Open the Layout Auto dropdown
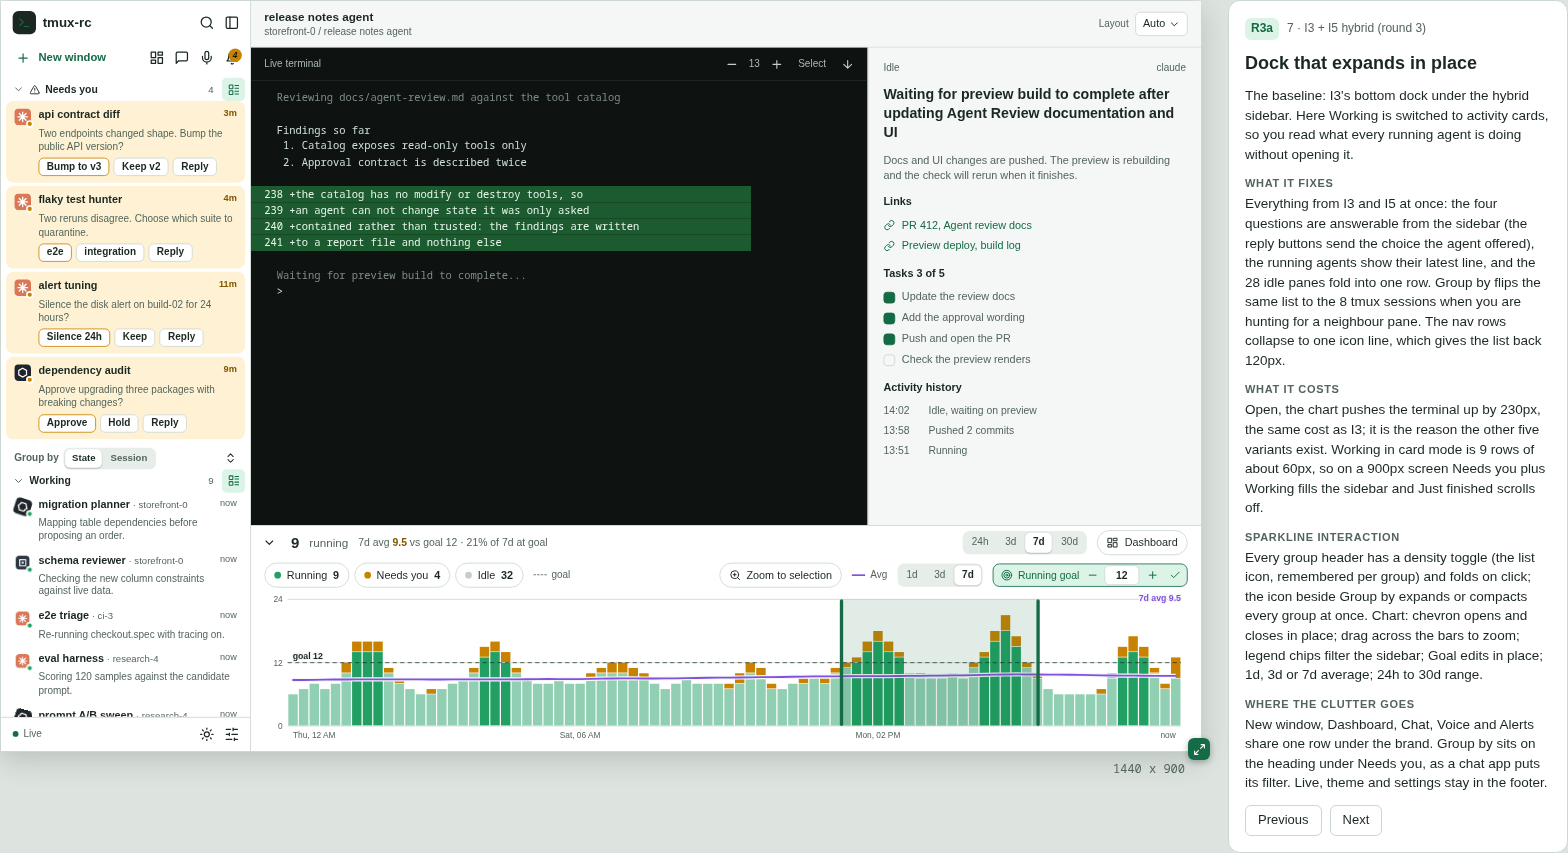Viewport: 1568px width, 853px height. tap(1161, 24)
